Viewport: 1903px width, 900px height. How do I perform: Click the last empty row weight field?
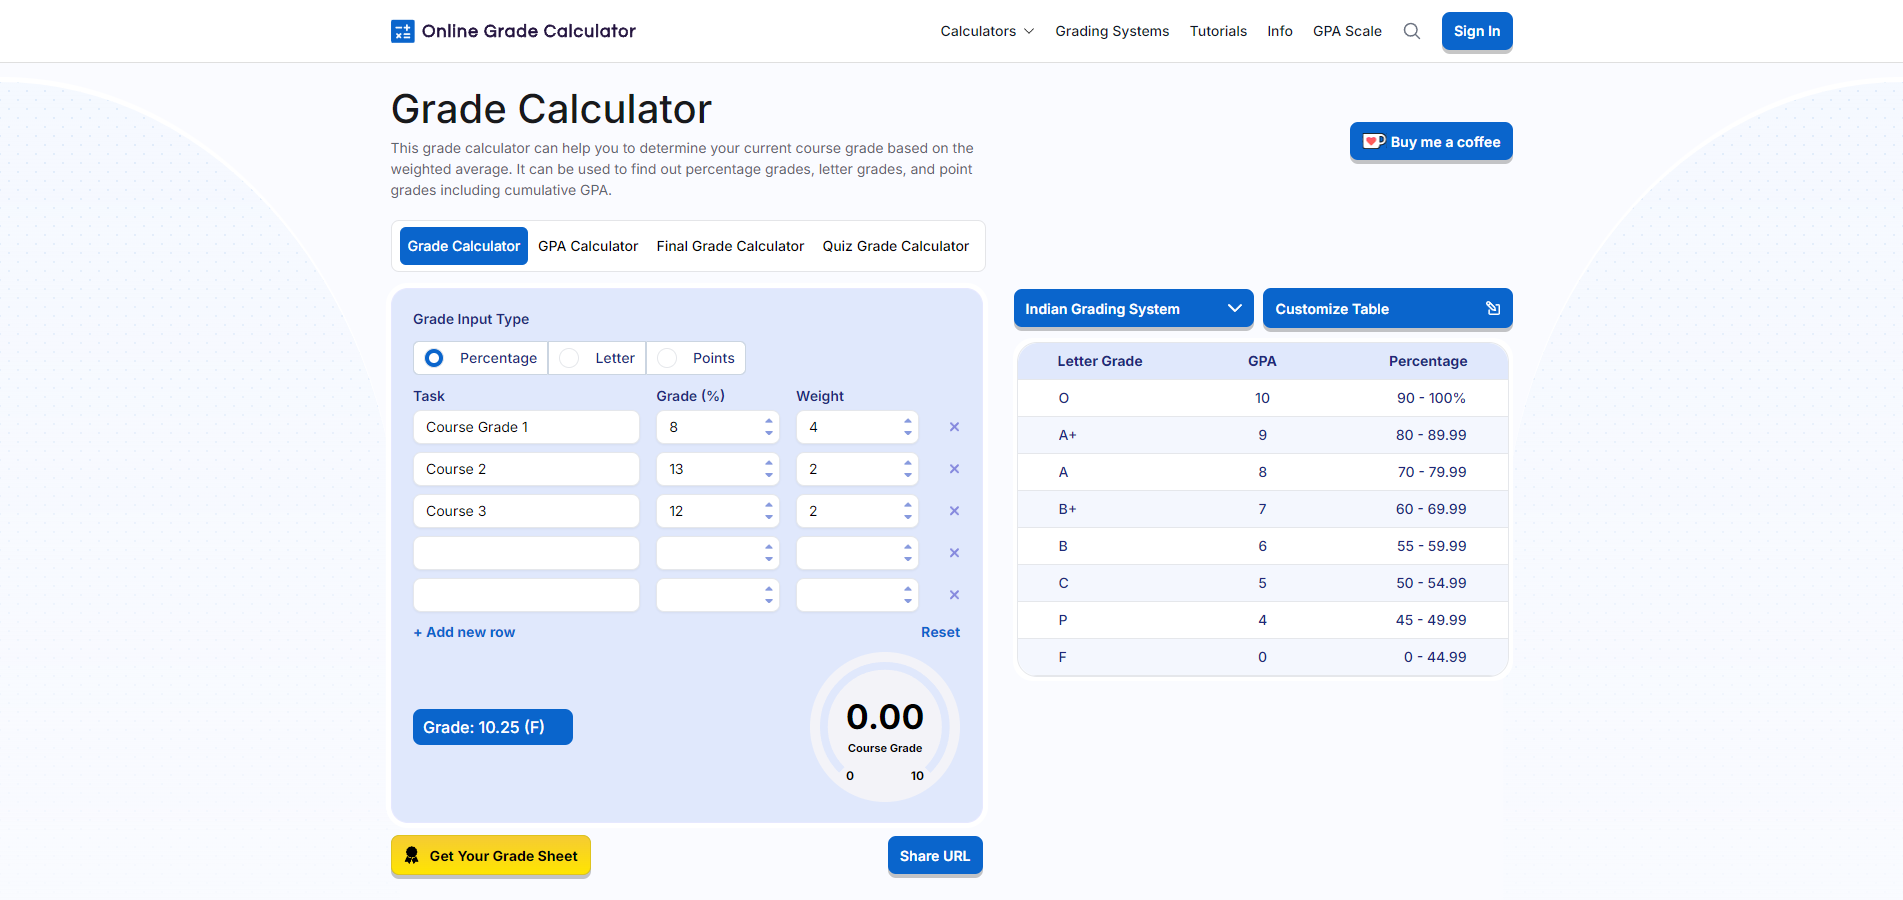(857, 595)
